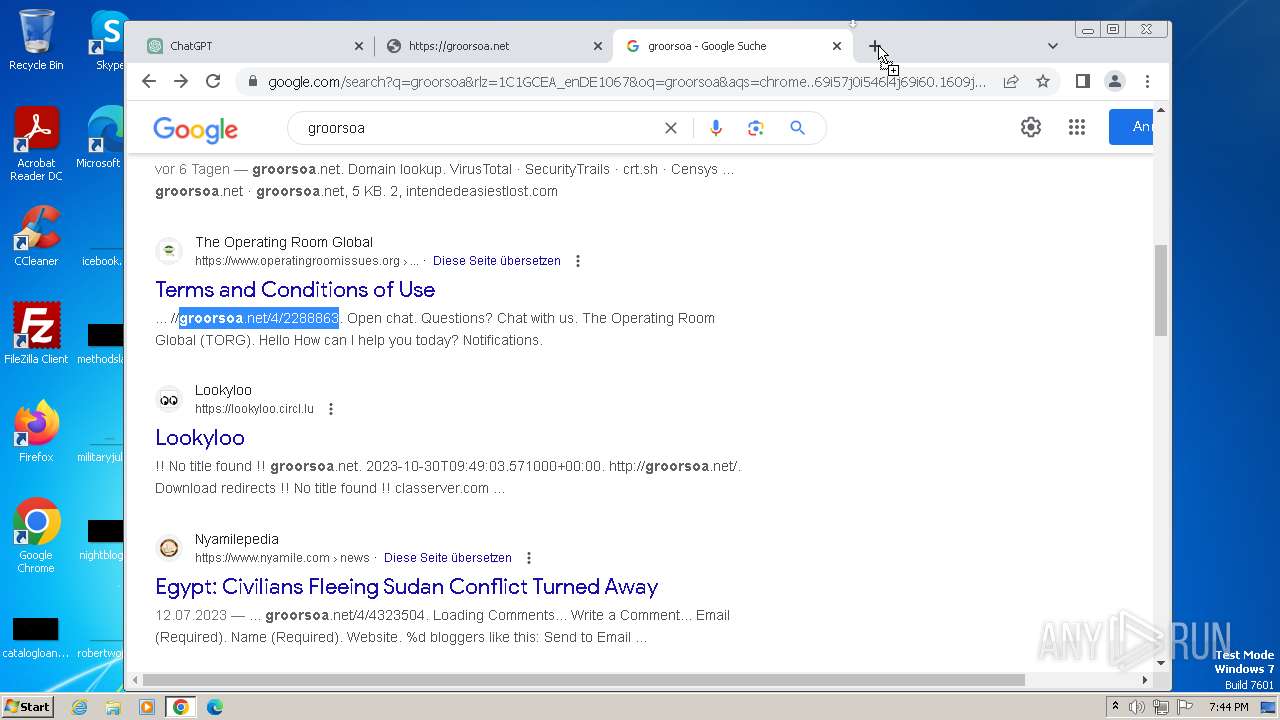Open Google quick settings gear
Image resolution: width=1280 pixels, height=720 pixels.
[x=1031, y=127]
